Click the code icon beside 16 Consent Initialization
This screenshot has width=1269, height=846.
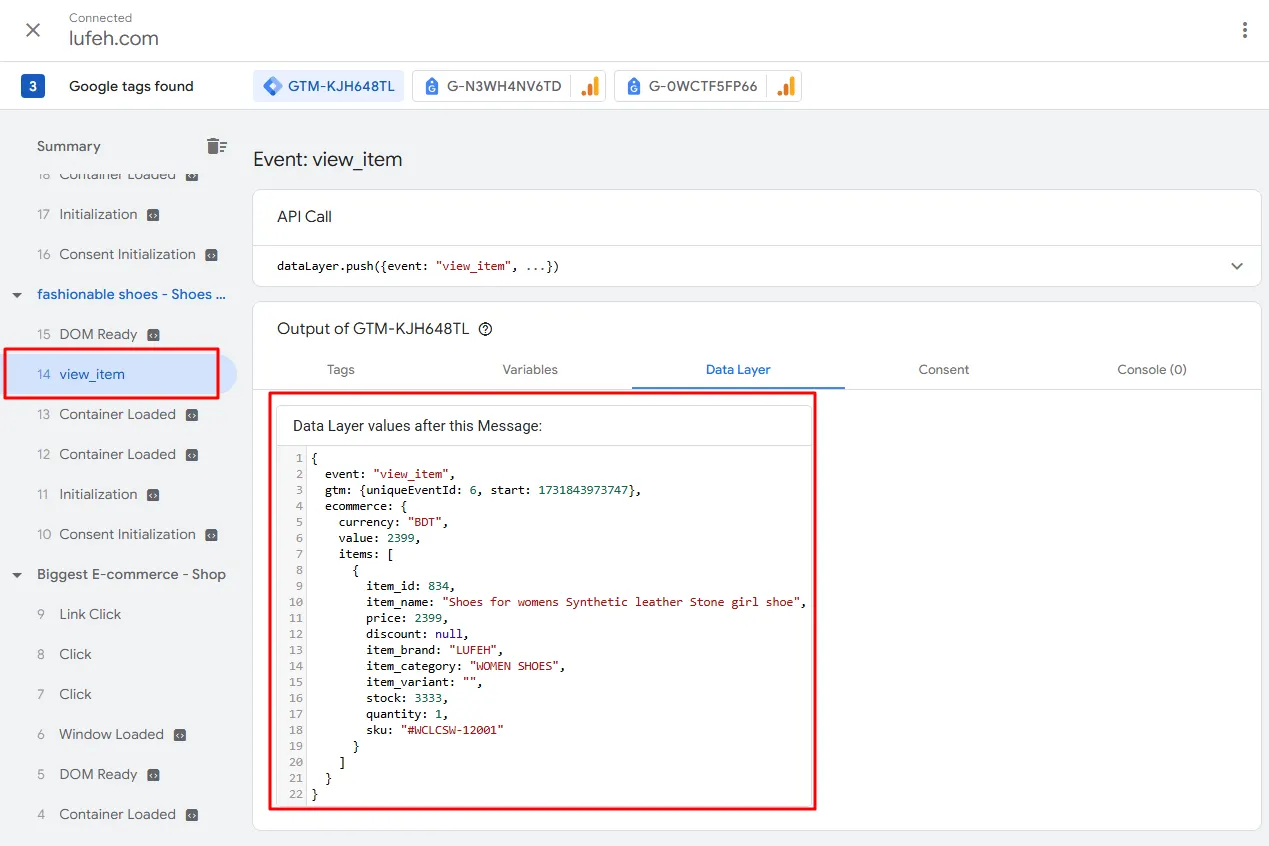click(211, 255)
